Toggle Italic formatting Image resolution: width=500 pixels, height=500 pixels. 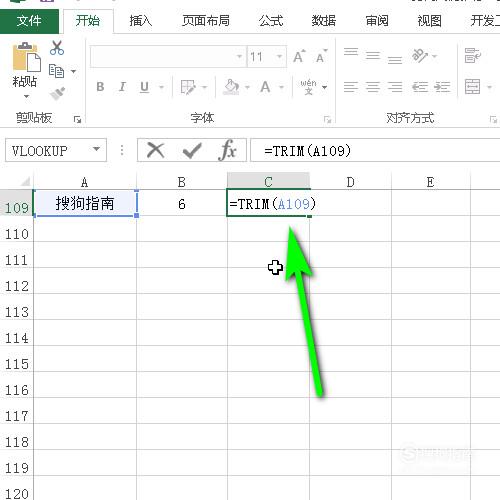tap(122, 87)
